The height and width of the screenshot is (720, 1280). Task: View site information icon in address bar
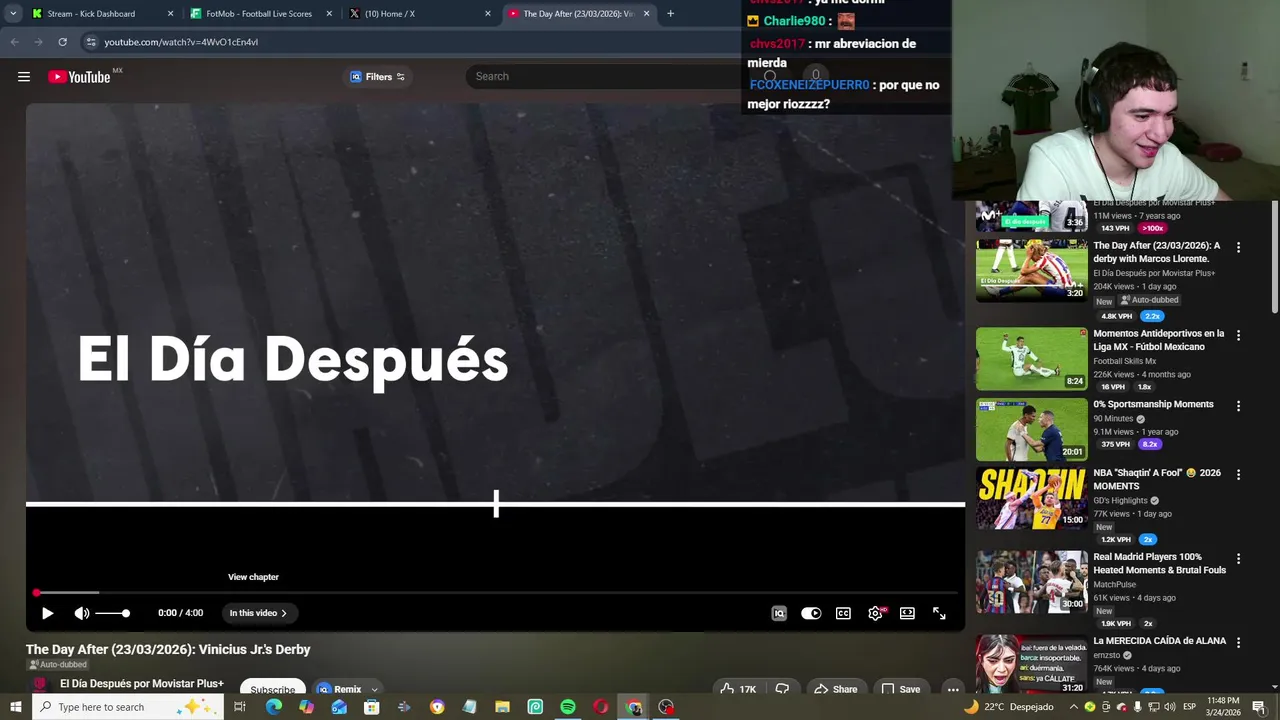[90, 42]
